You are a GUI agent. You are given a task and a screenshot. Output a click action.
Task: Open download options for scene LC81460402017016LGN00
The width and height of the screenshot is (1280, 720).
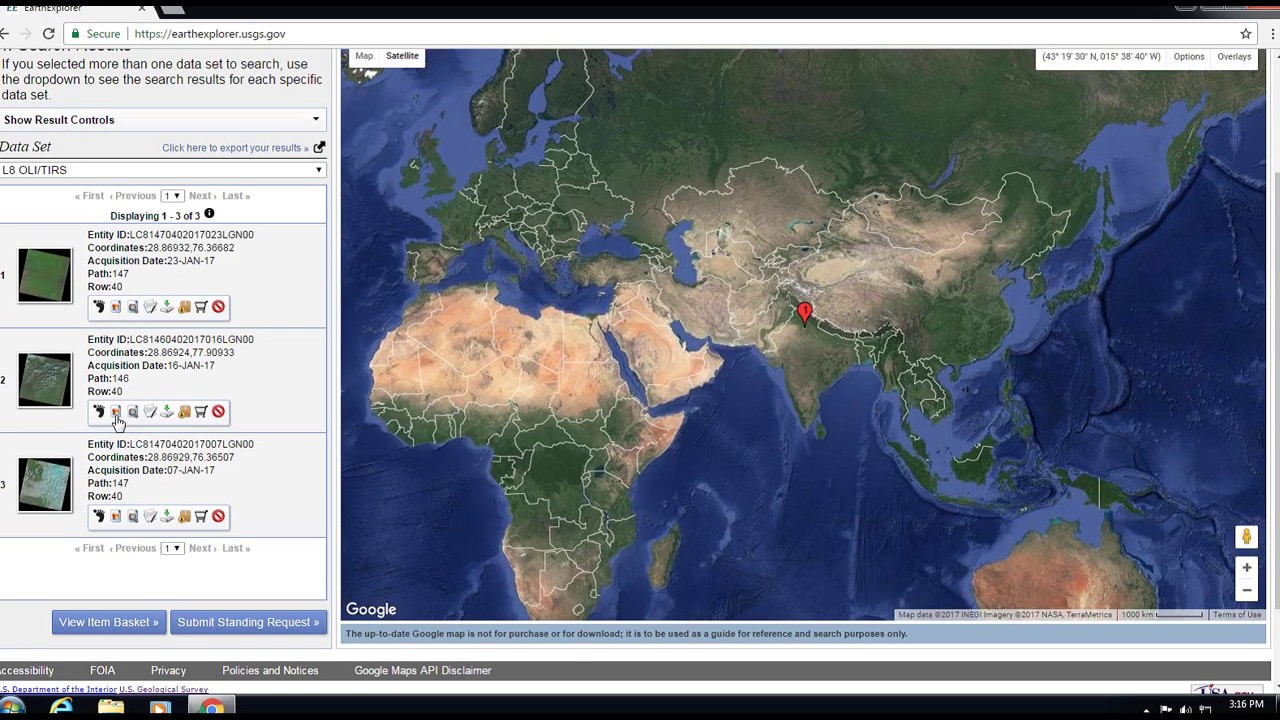coord(167,412)
